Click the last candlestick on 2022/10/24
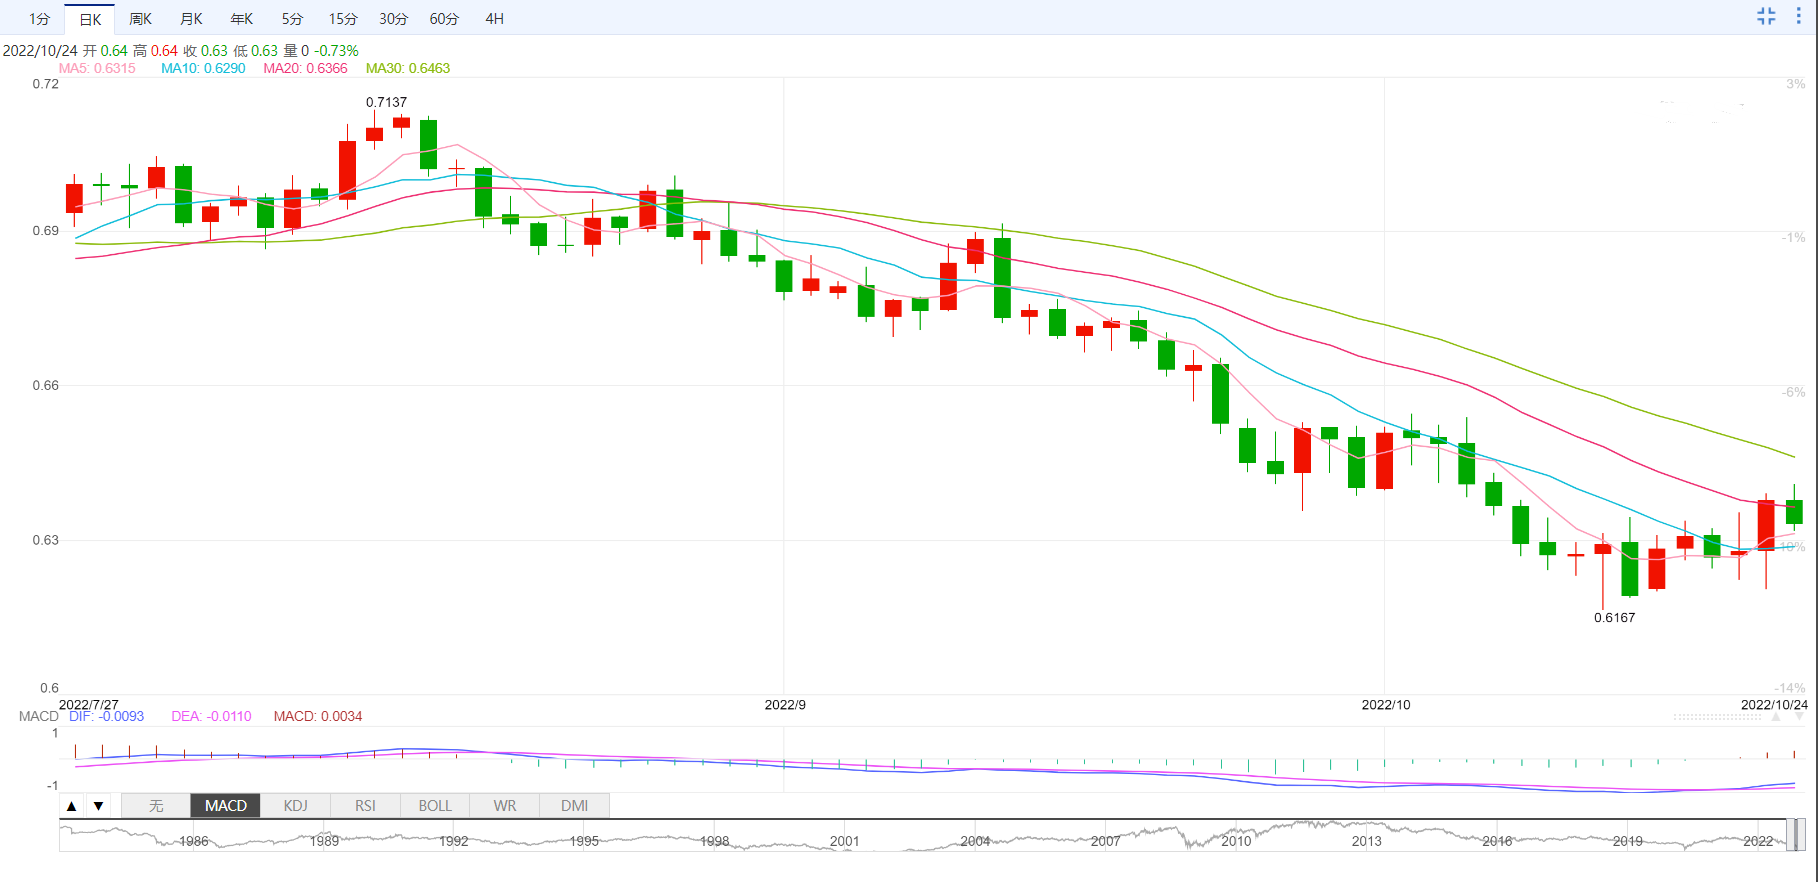The height and width of the screenshot is (882, 1818). [x=1794, y=511]
